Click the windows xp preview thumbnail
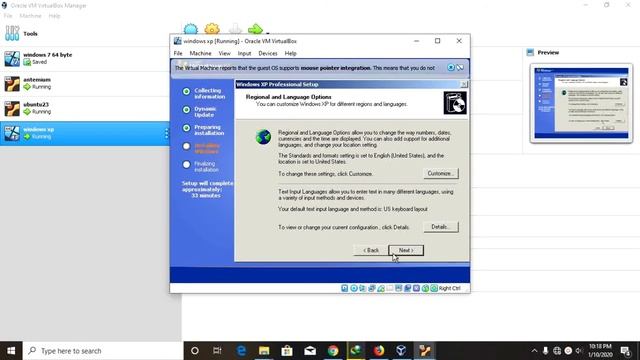 pos(581,103)
